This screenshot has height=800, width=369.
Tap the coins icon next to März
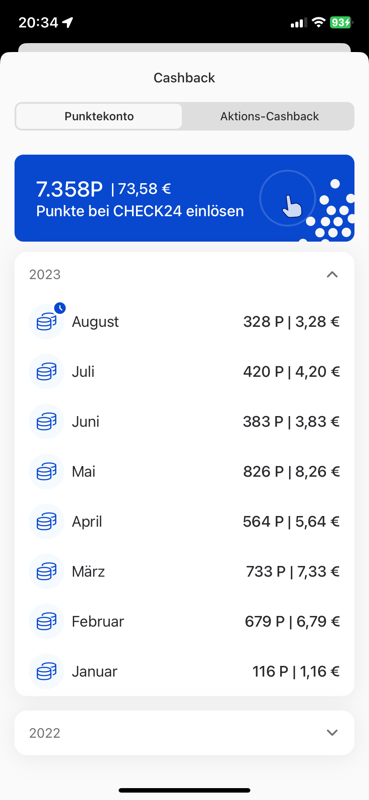pos(46,572)
